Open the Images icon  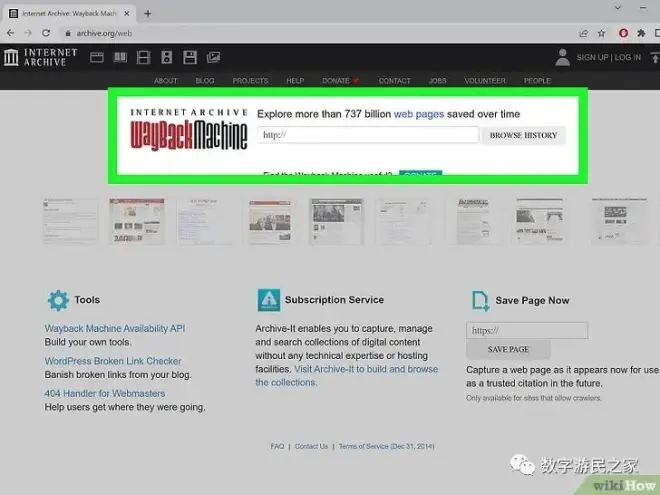tap(213, 57)
